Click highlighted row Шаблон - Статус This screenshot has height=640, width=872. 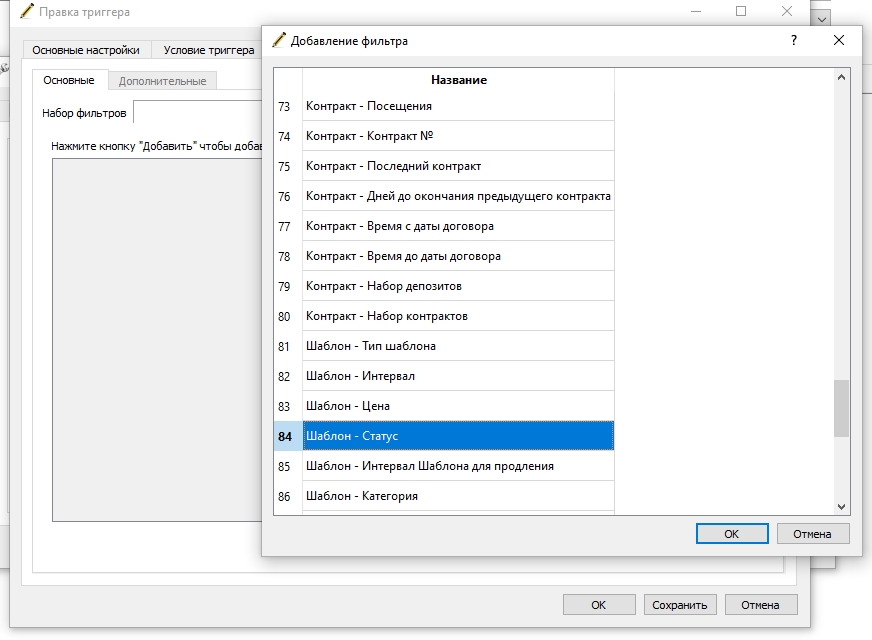pos(459,436)
